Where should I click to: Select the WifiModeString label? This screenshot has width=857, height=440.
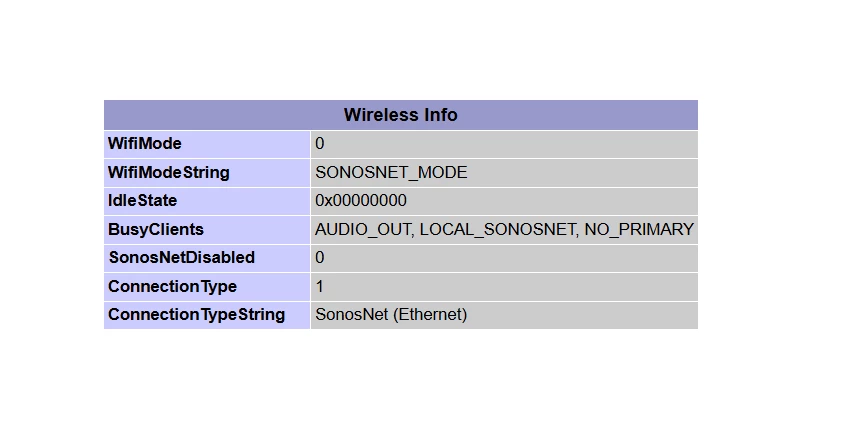(168, 172)
